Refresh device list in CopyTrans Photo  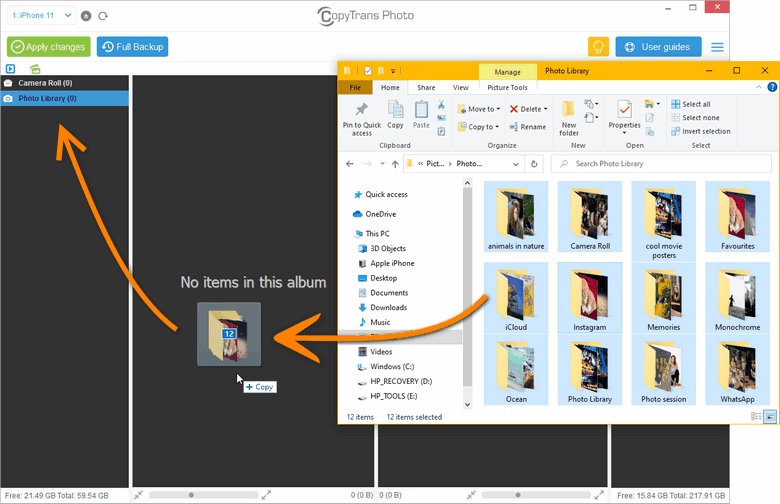103,16
